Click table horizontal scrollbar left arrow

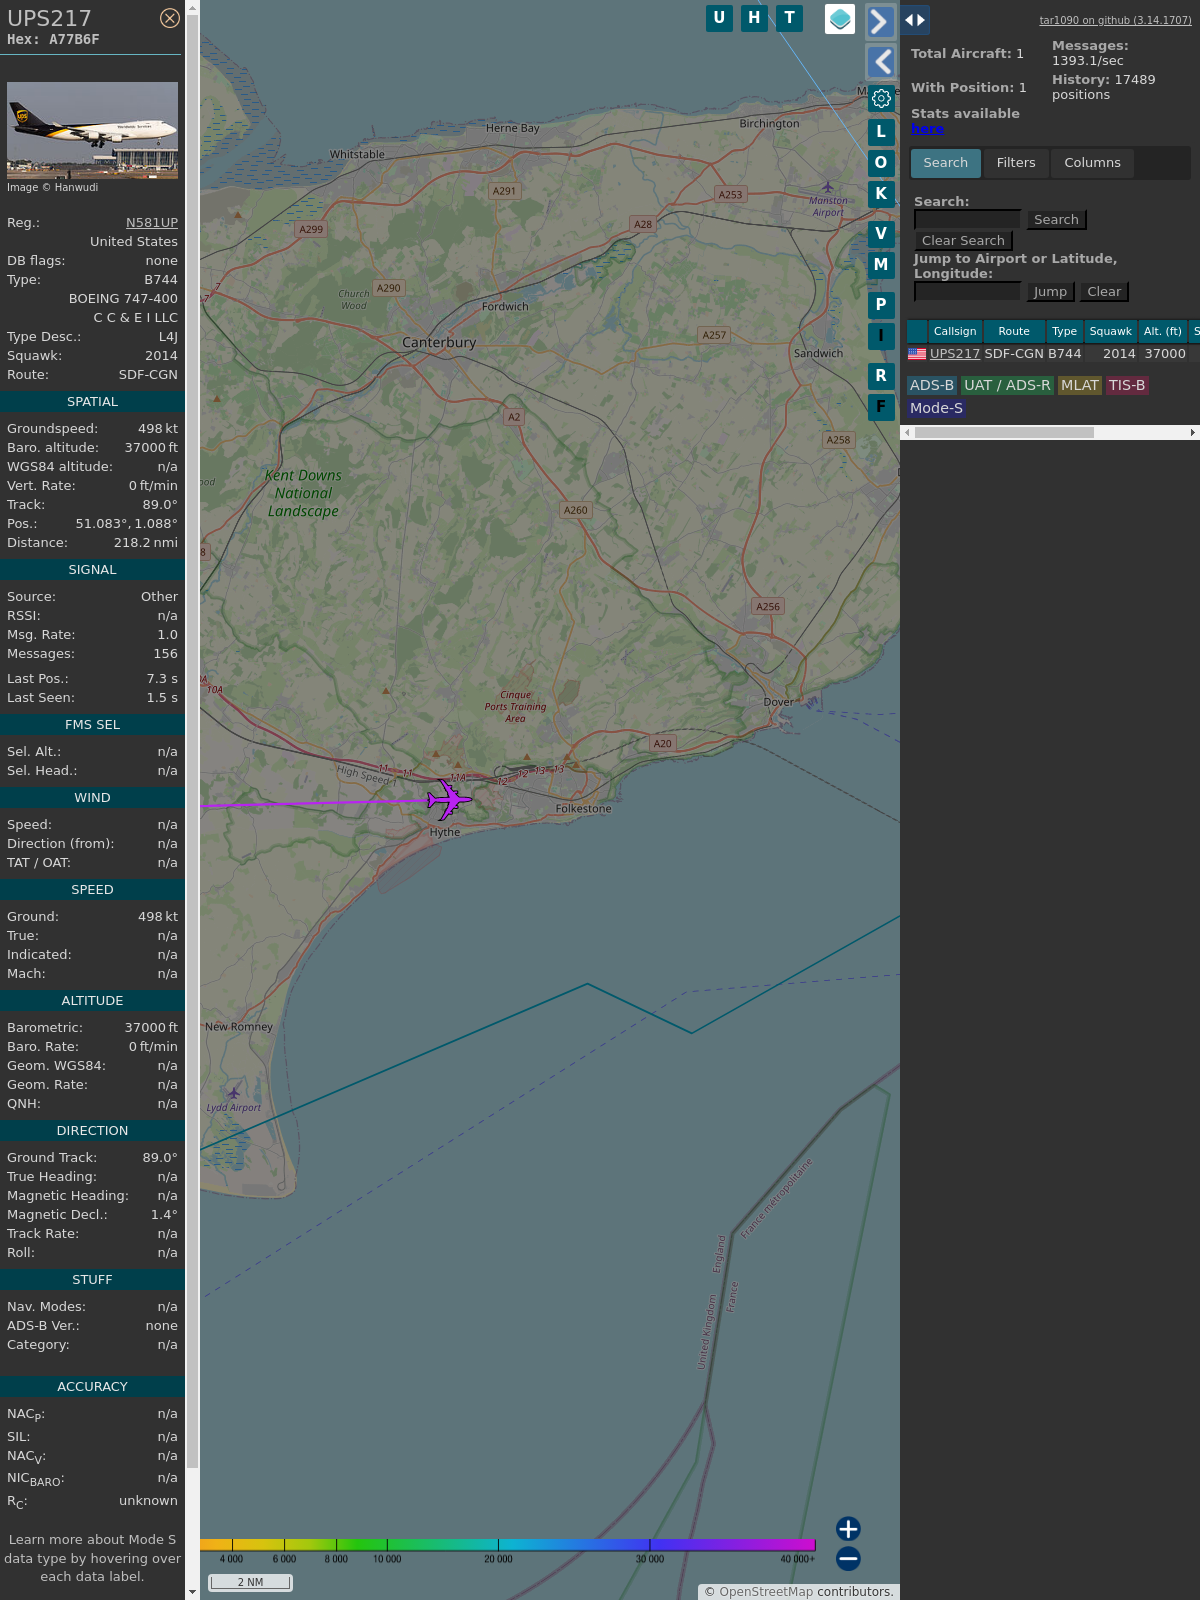pyautogui.click(x=907, y=433)
